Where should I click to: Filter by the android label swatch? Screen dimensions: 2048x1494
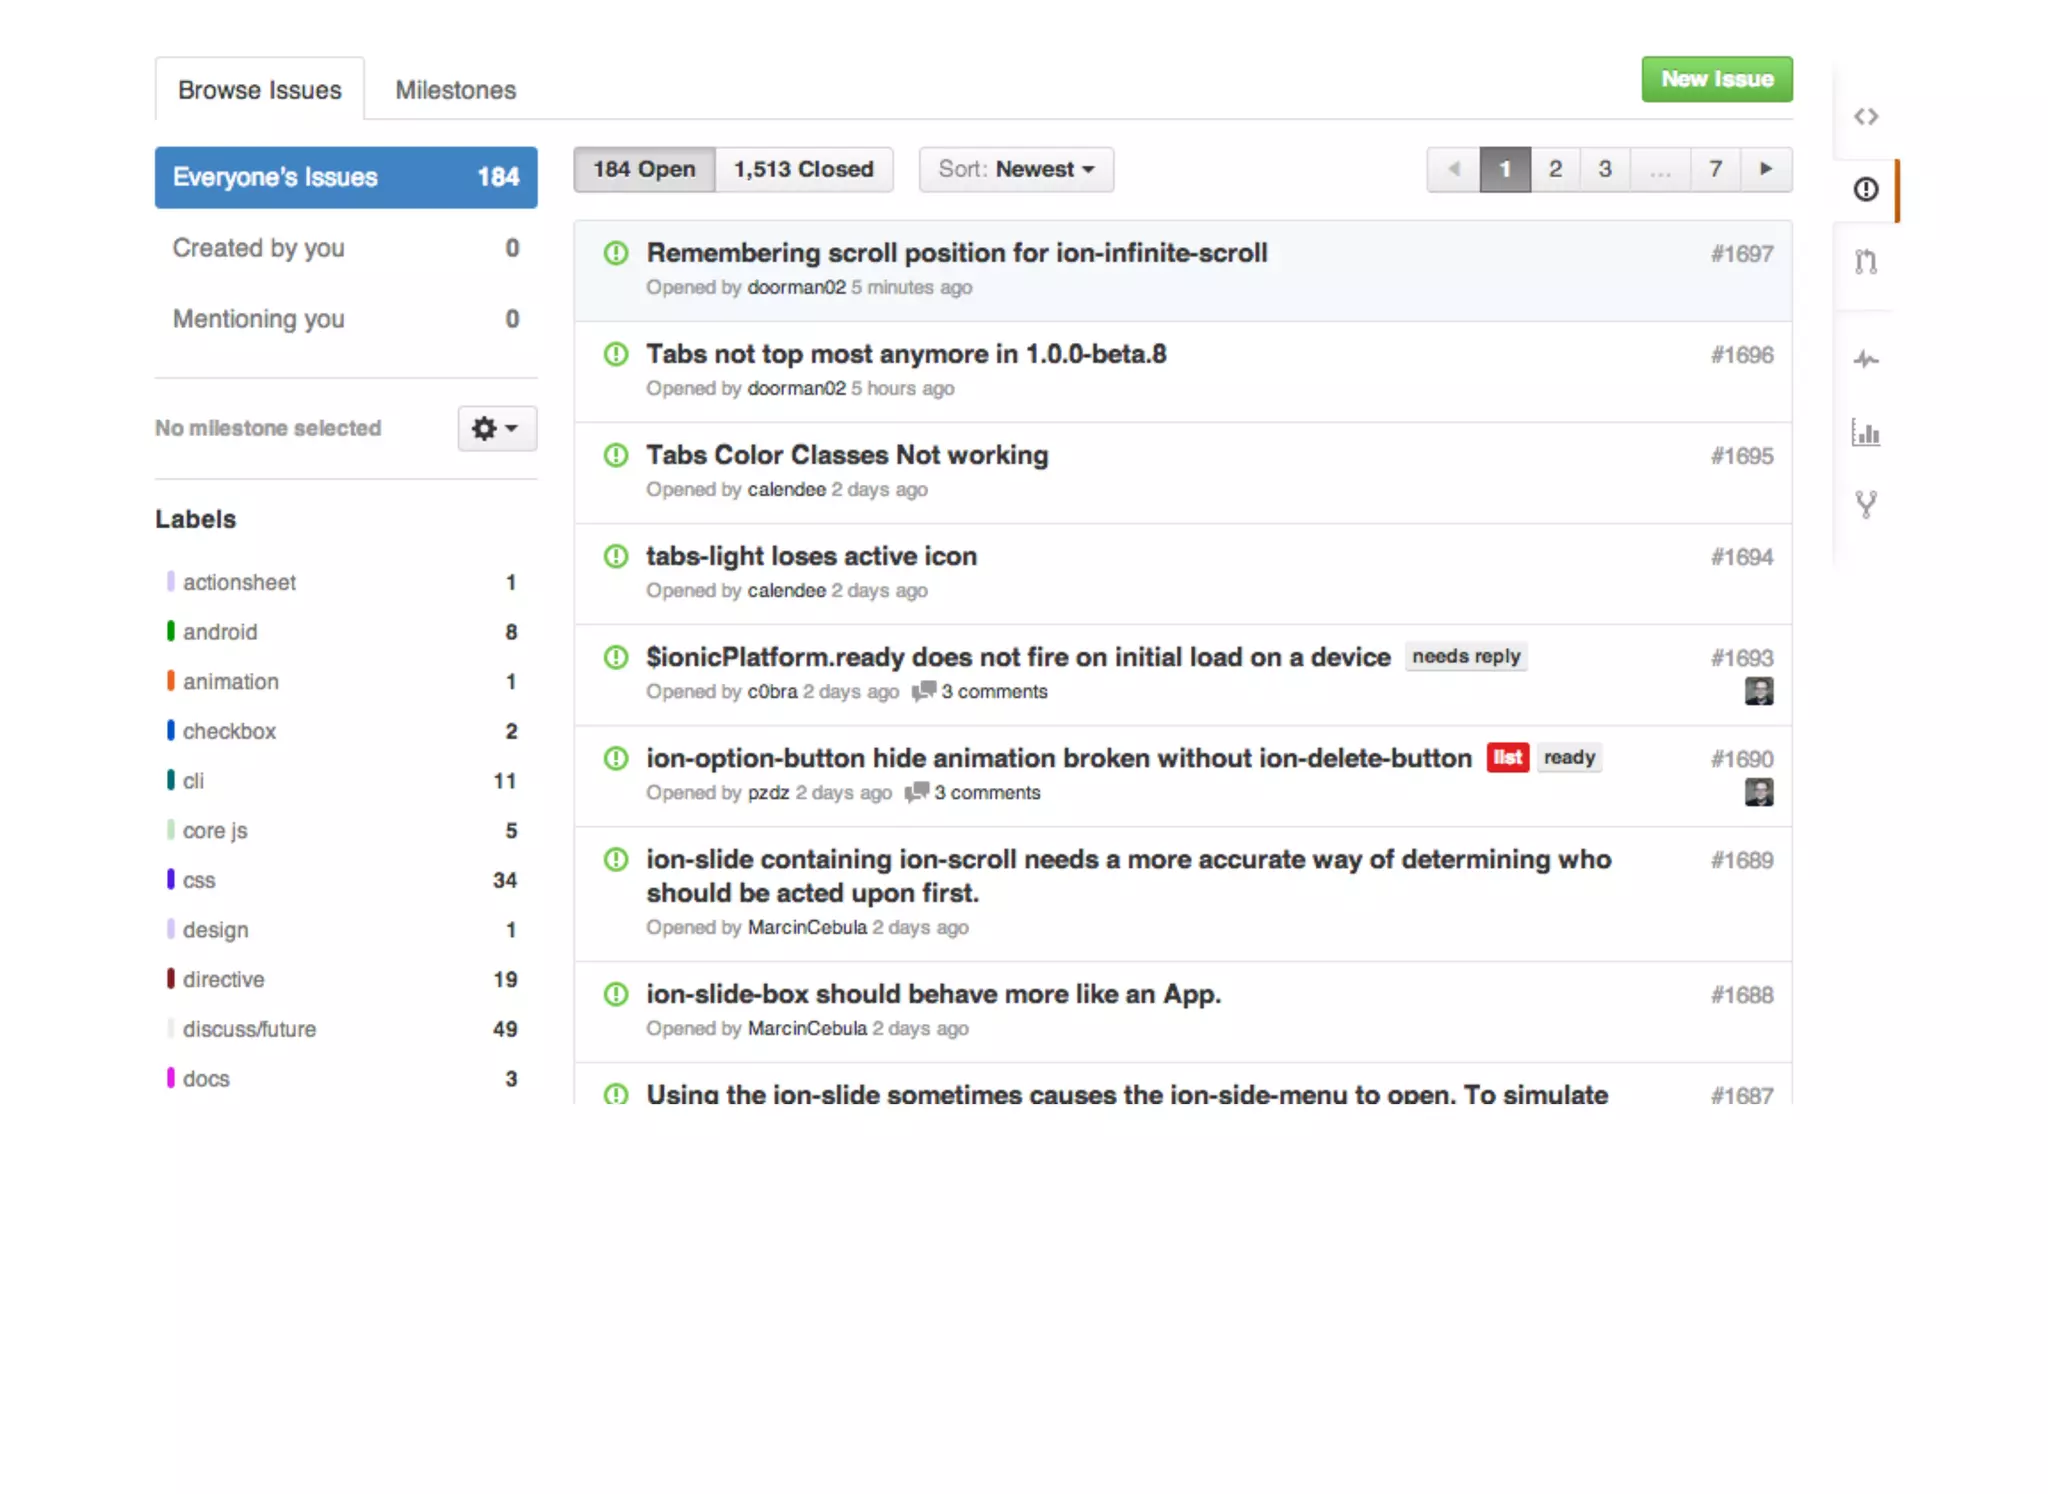171,632
